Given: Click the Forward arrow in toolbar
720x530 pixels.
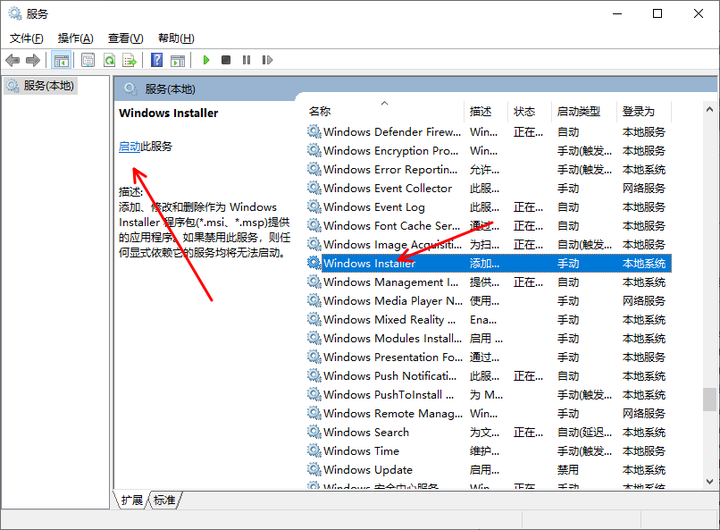Looking at the screenshot, I should coord(33,60).
